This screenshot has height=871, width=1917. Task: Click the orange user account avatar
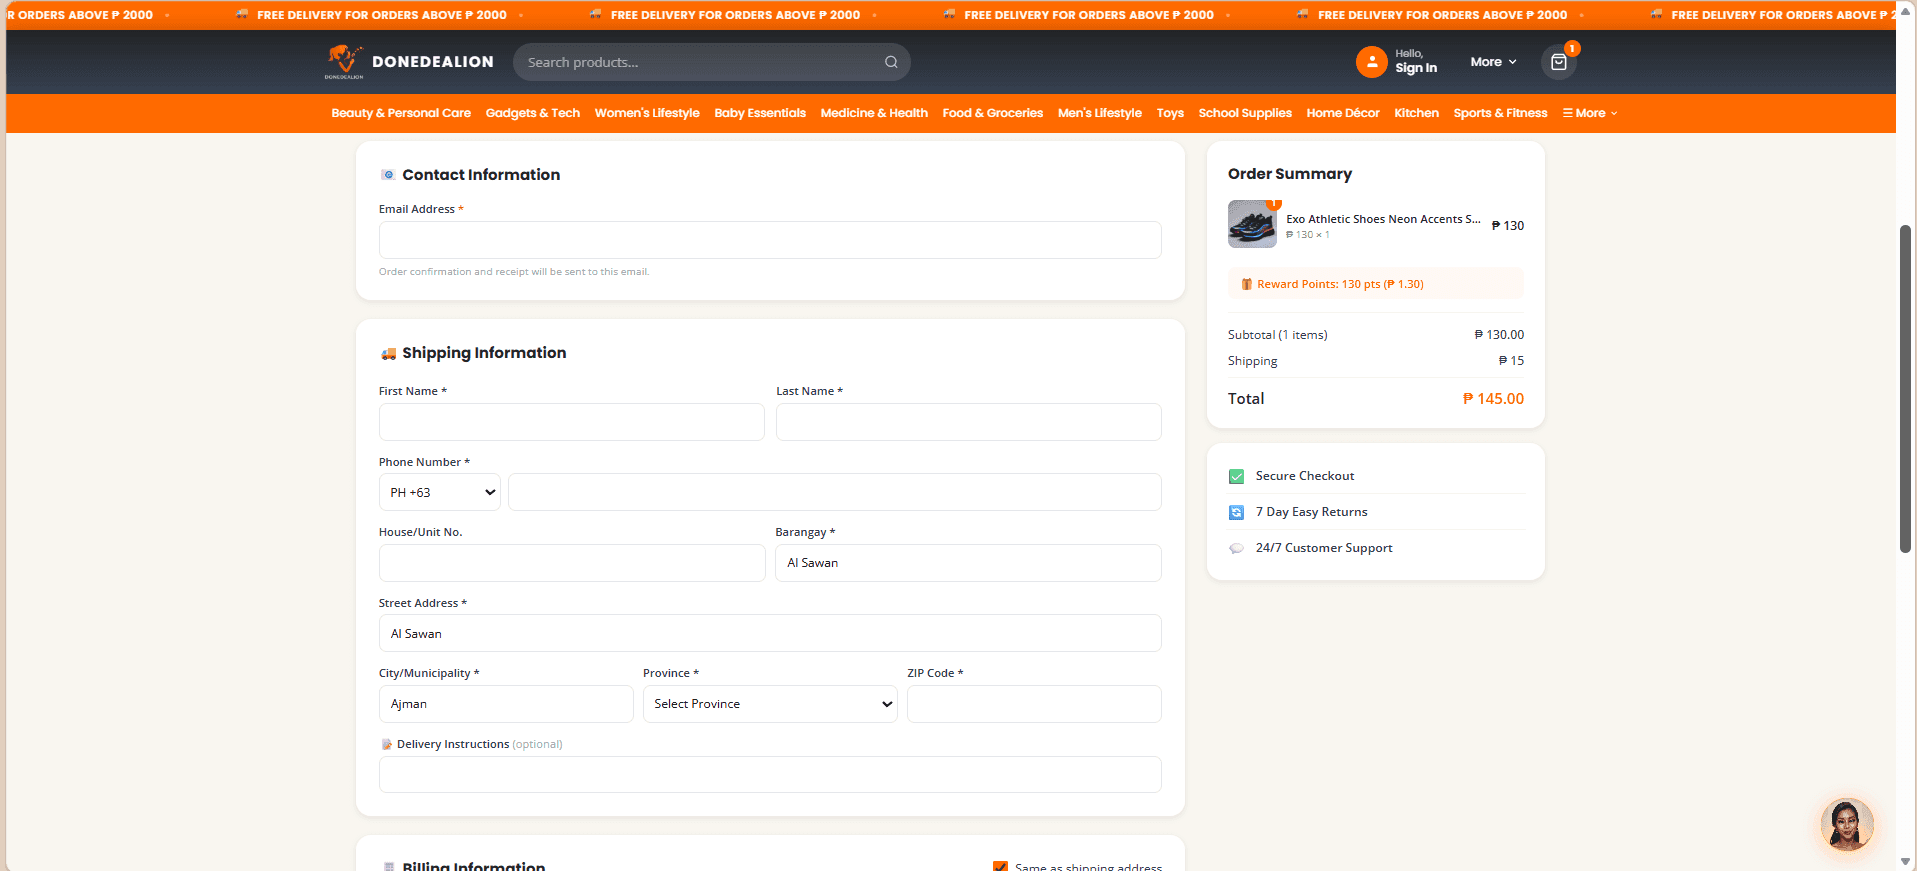click(1371, 62)
